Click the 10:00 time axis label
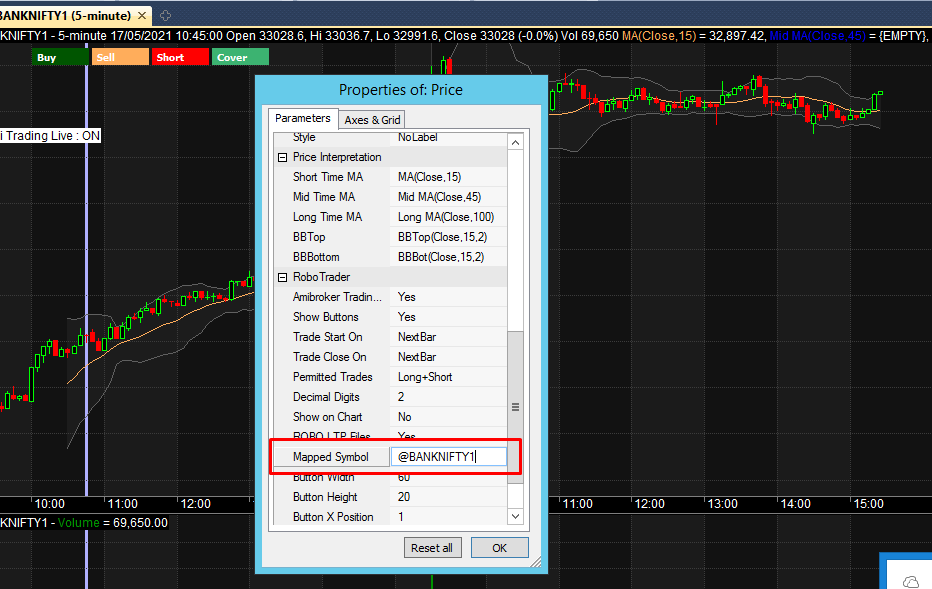The height and width of the screenshot is (589, 932). [x=49, y=504]
